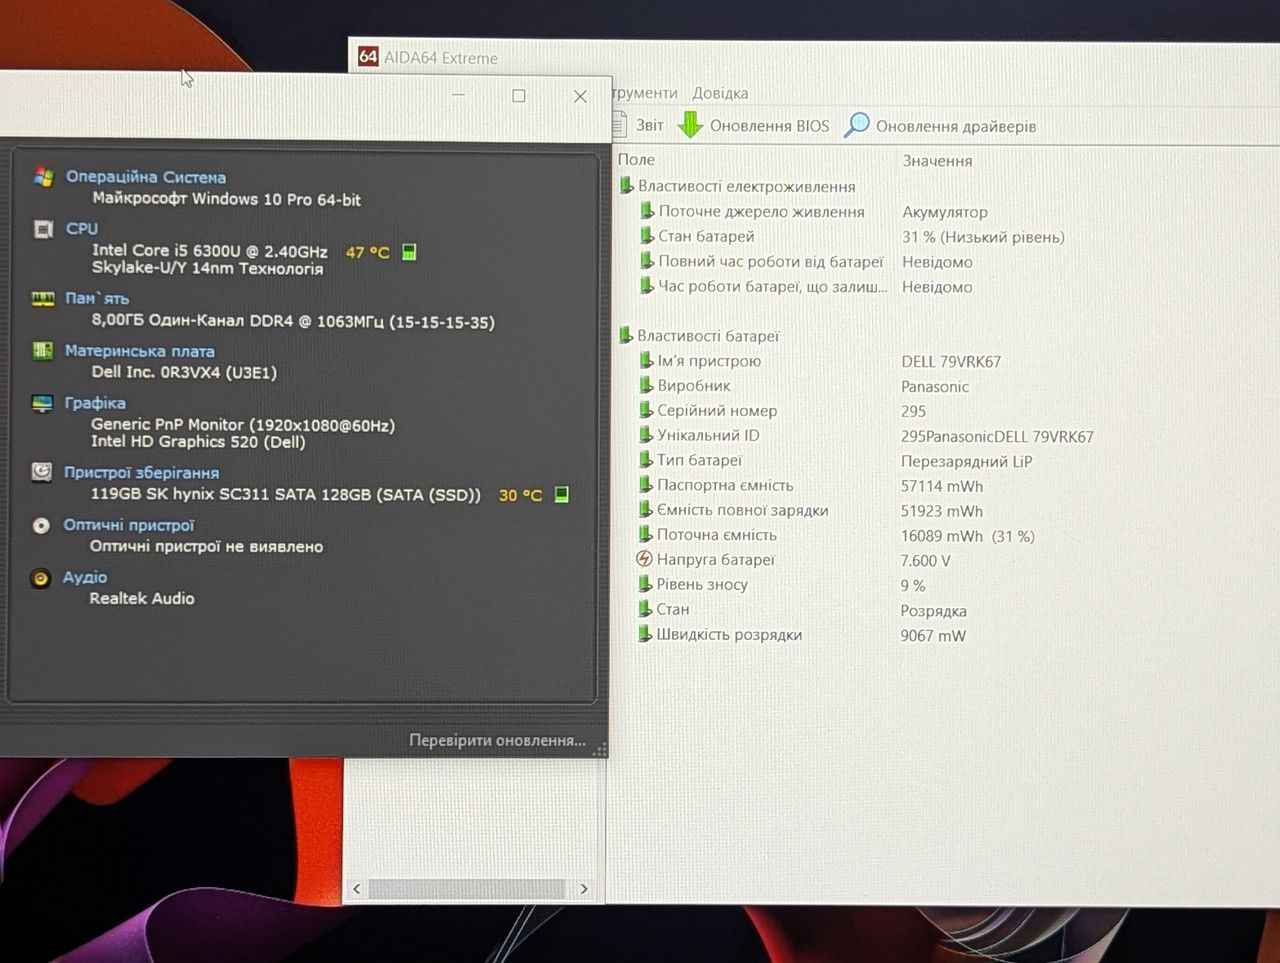1280x963 pixels.
Task: Click the icon beside Рівень зносу
Action: coord(646,584)
